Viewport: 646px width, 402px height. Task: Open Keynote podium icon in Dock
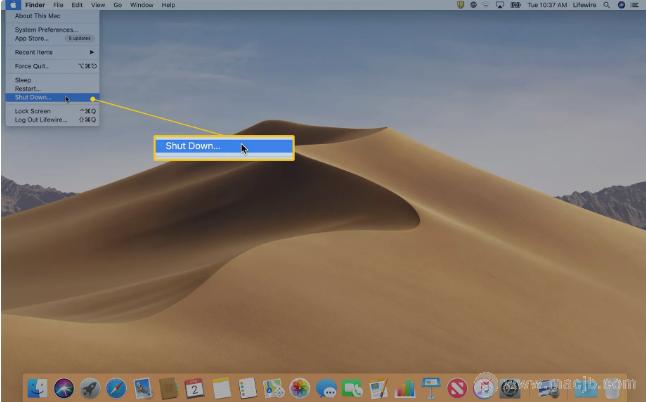pyautogui.click(x=431, y=388)
